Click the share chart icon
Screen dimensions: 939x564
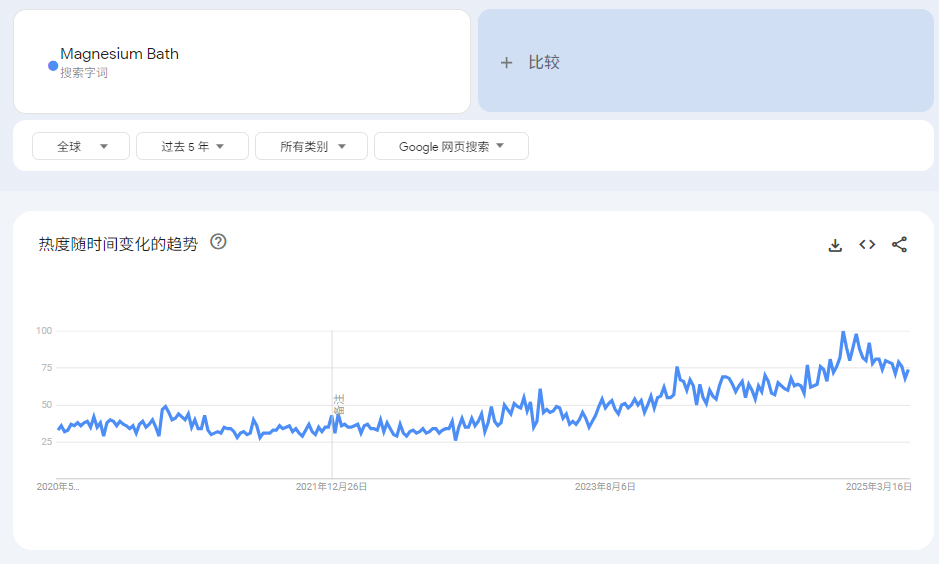(899, 244)
